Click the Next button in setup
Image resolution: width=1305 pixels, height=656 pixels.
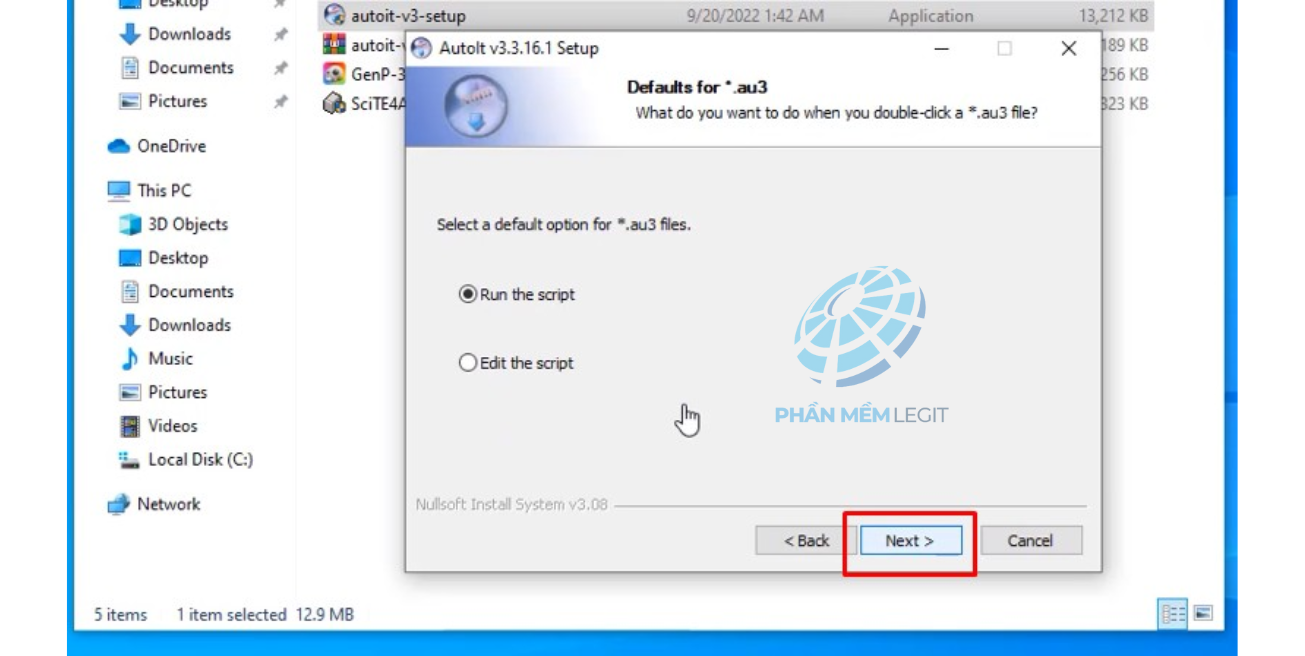pyautogui.click(x=910, y=541)
